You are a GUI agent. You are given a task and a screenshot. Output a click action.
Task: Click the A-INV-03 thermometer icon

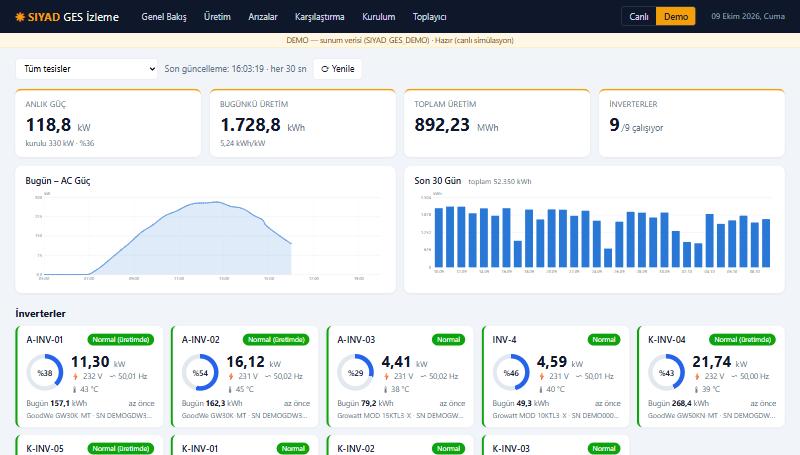(385, 389)
